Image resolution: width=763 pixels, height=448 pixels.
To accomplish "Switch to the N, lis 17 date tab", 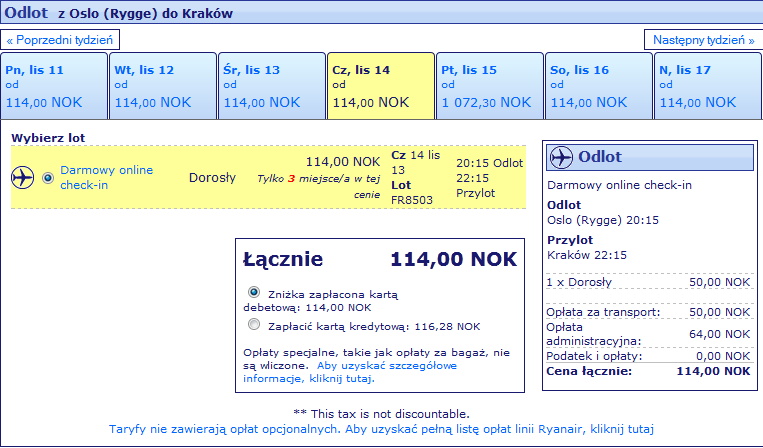I will point(708,86).
